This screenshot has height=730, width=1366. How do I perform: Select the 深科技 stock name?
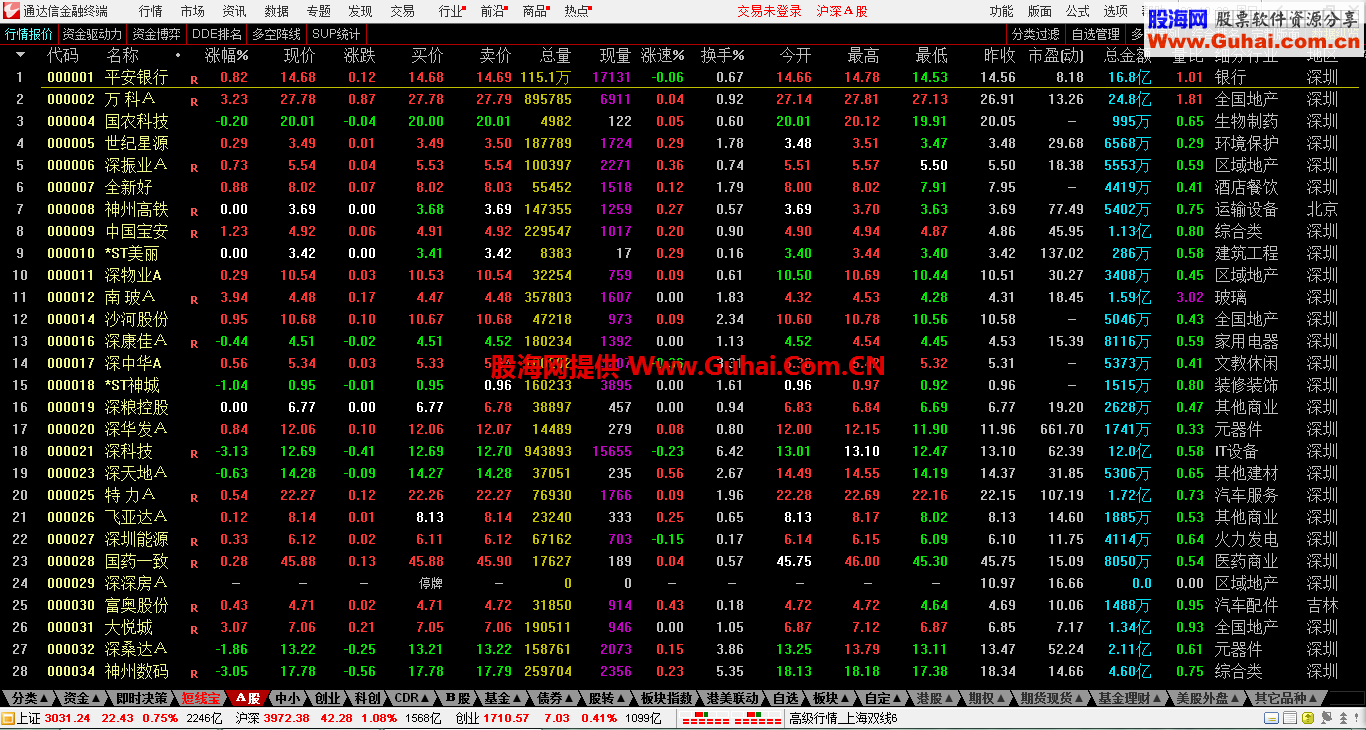pyautogui.click(x=128, y=451)
